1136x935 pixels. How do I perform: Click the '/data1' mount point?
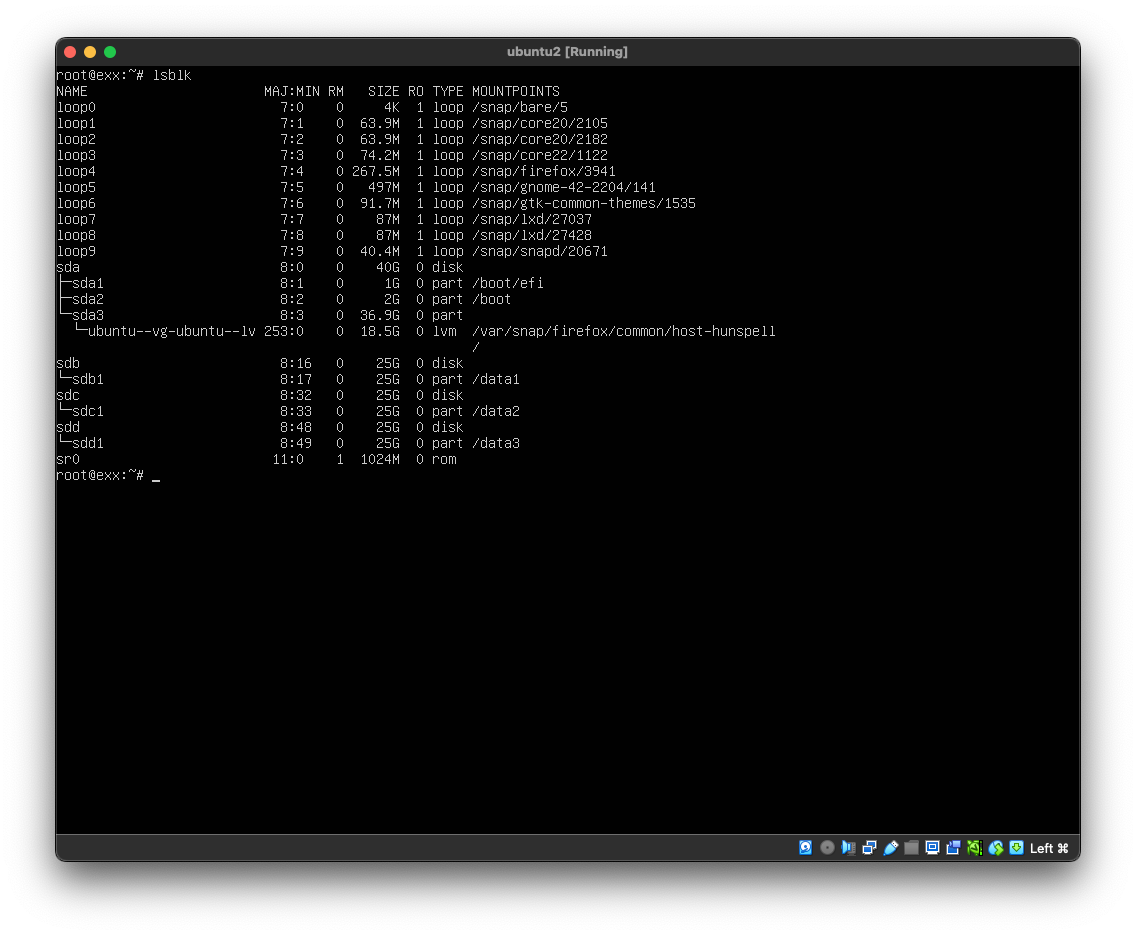pyautogui.click(x=496, y=380)
